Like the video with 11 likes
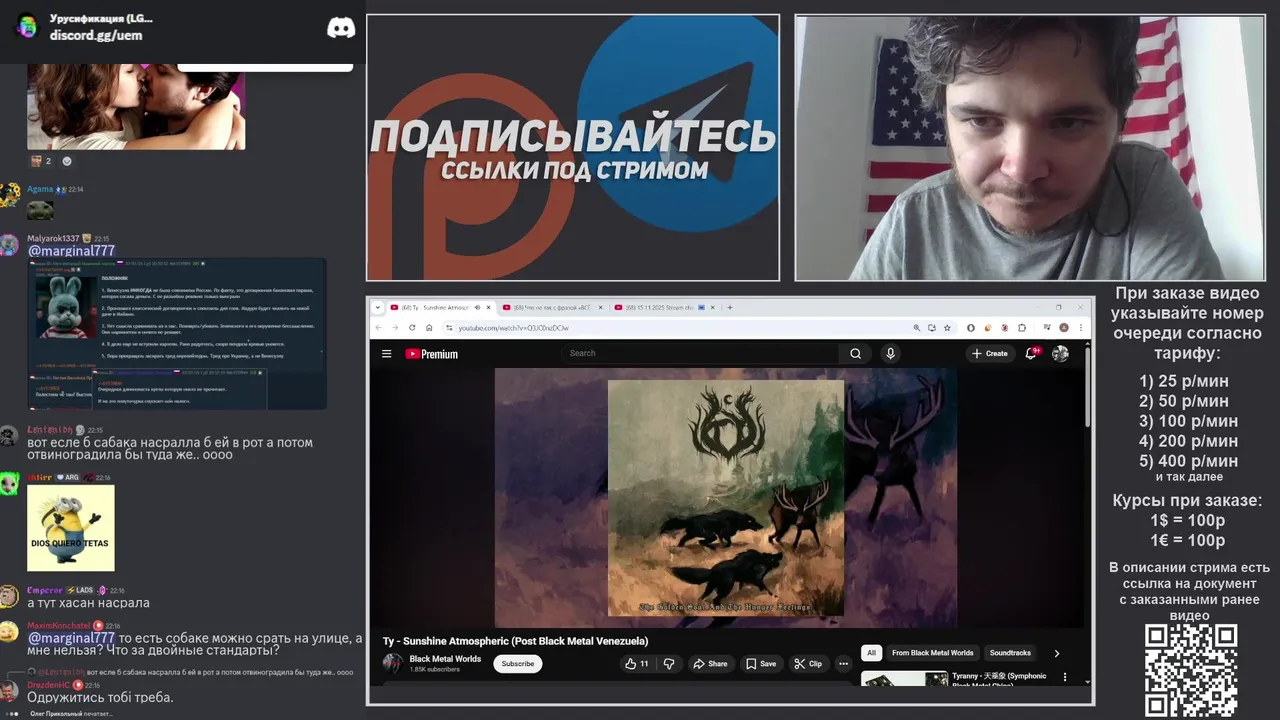The width and height of the screenshot is (1280, 720). tap(636, 663)
